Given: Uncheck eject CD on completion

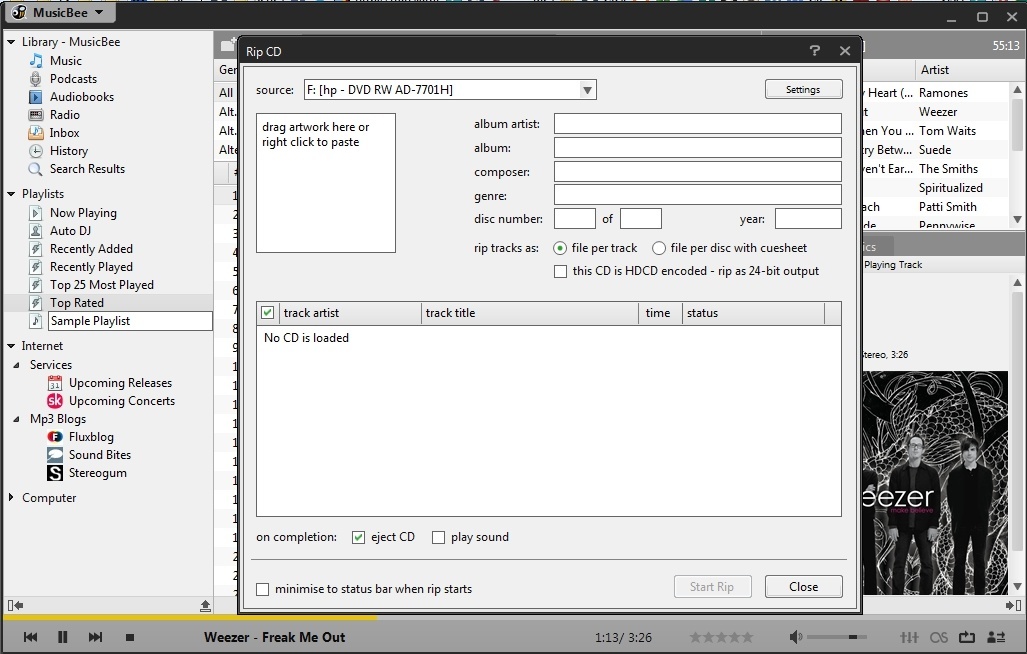Looking at the screenshot, I should tap(358, 537).
